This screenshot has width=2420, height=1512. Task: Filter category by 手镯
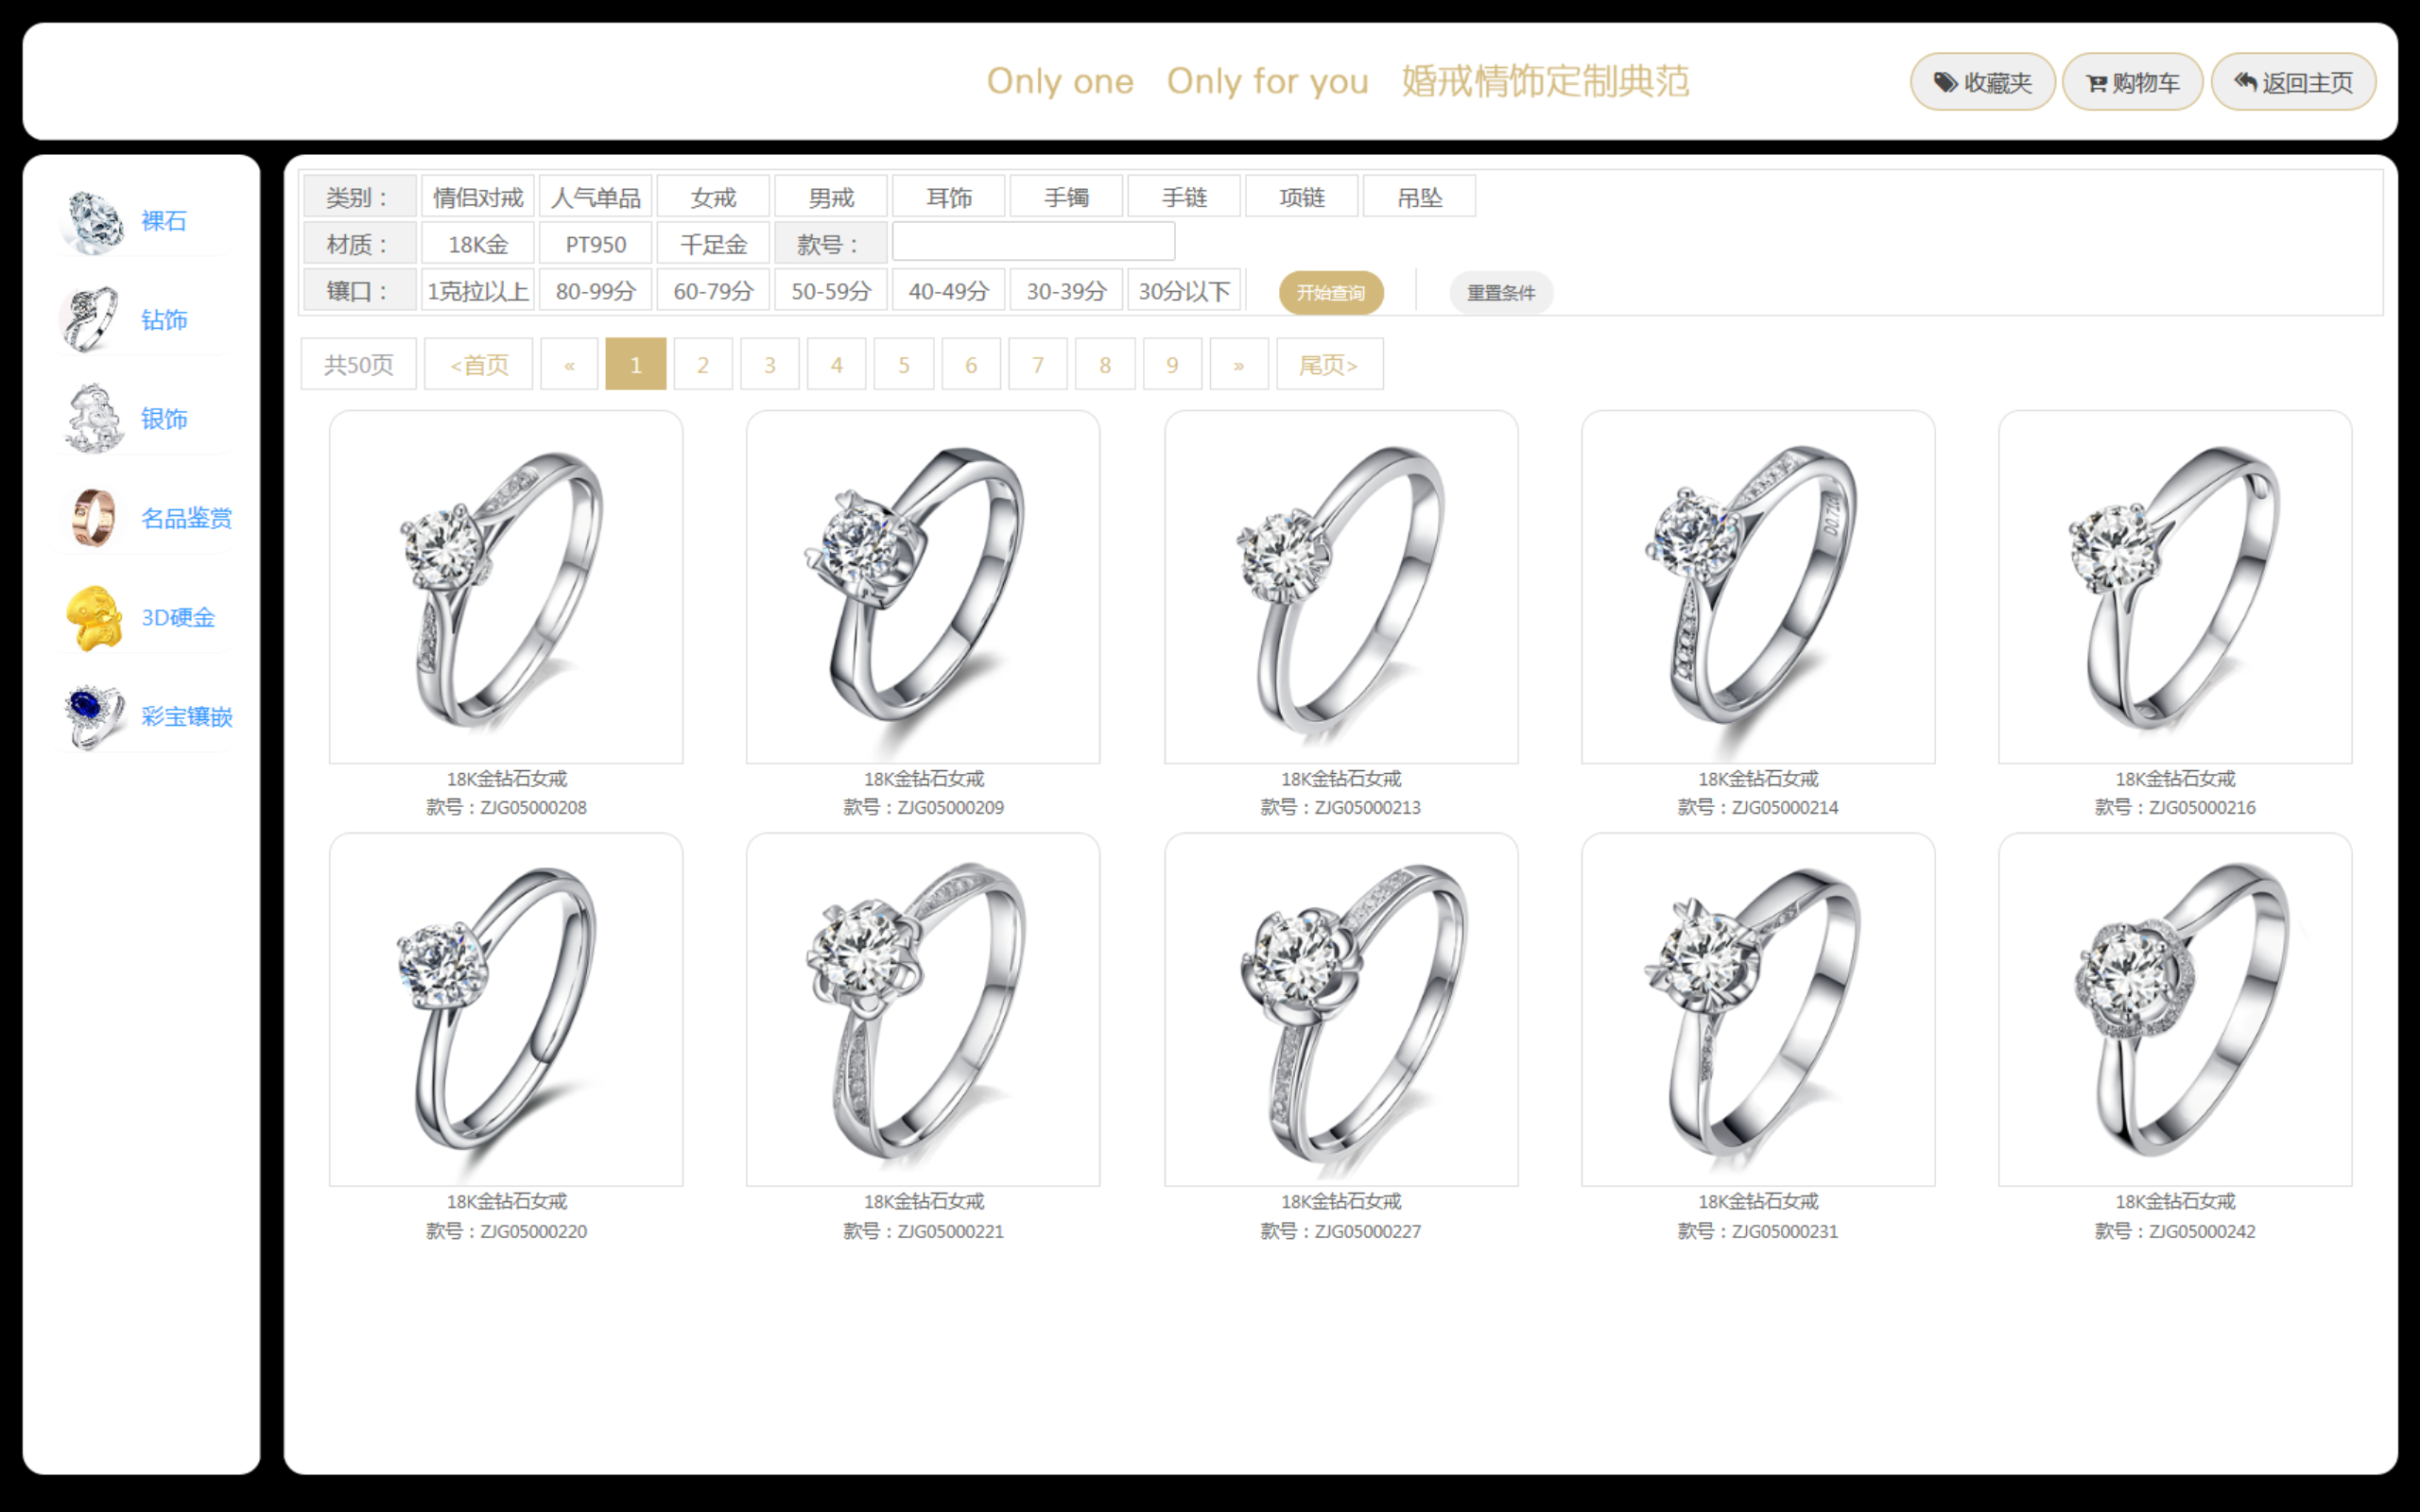1067,197
